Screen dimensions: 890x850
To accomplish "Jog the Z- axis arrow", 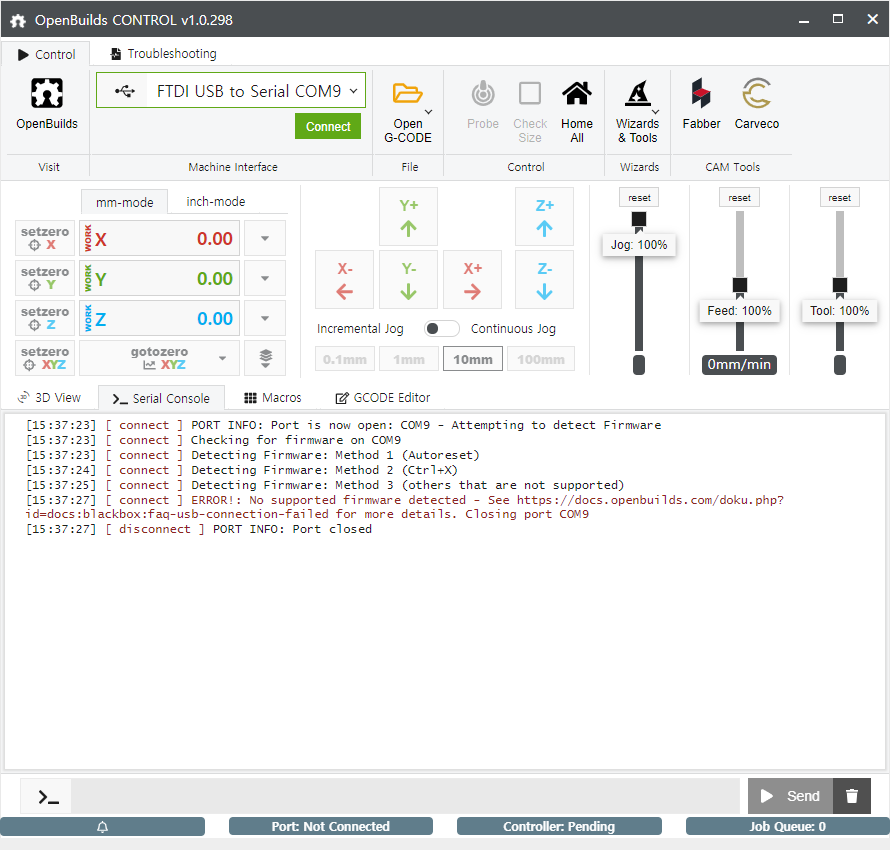I will [x=544, y=280].
